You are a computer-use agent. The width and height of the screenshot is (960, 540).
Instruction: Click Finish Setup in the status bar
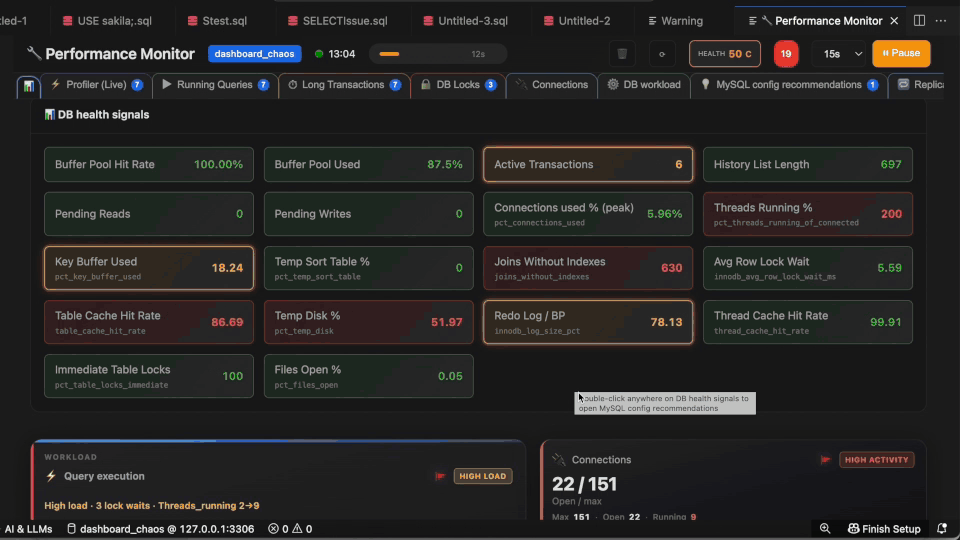click(884, 528)
